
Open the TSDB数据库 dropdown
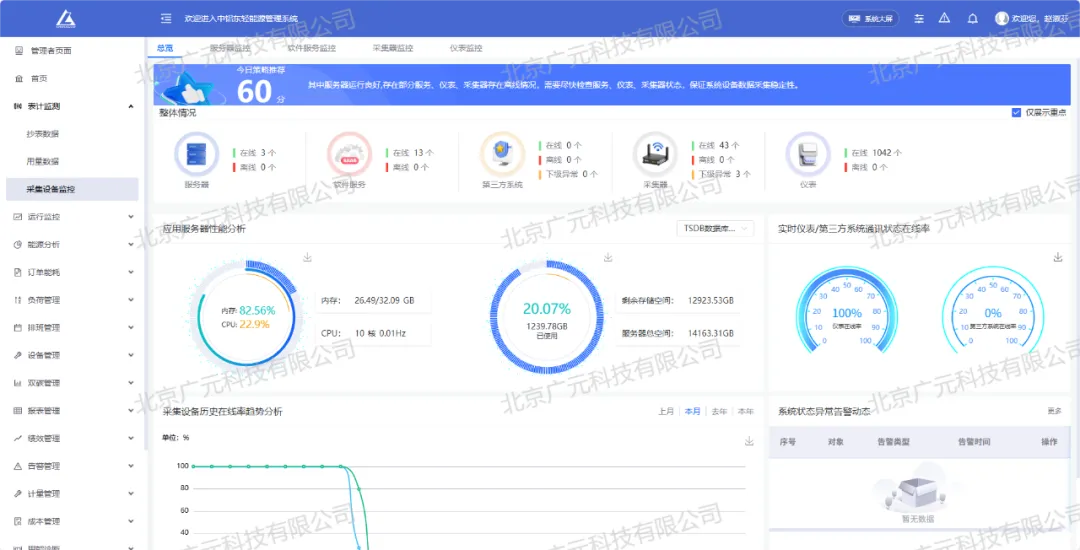tap(716, 229)
